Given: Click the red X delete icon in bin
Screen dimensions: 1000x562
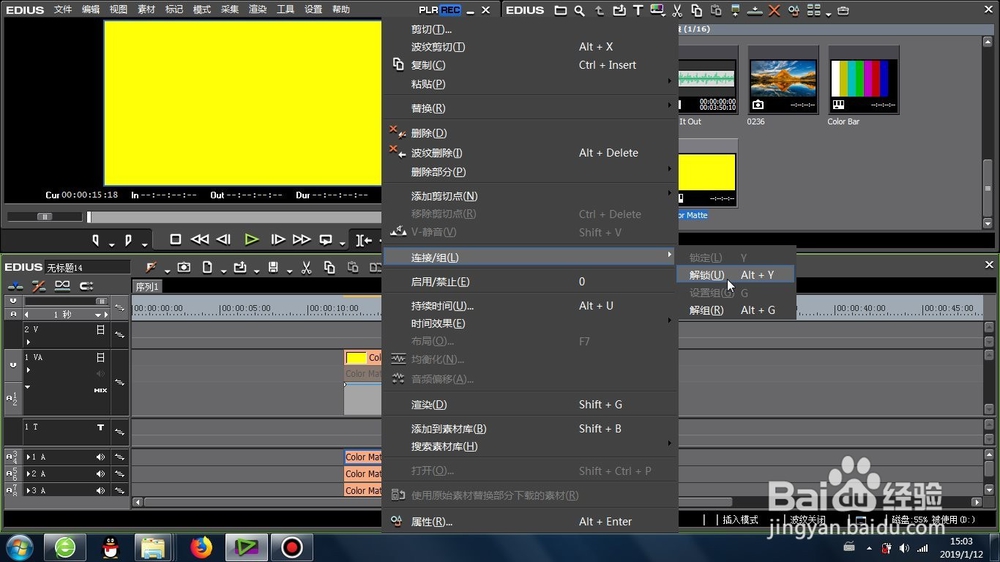Looking at the screenshot, I should coord(774,10).
